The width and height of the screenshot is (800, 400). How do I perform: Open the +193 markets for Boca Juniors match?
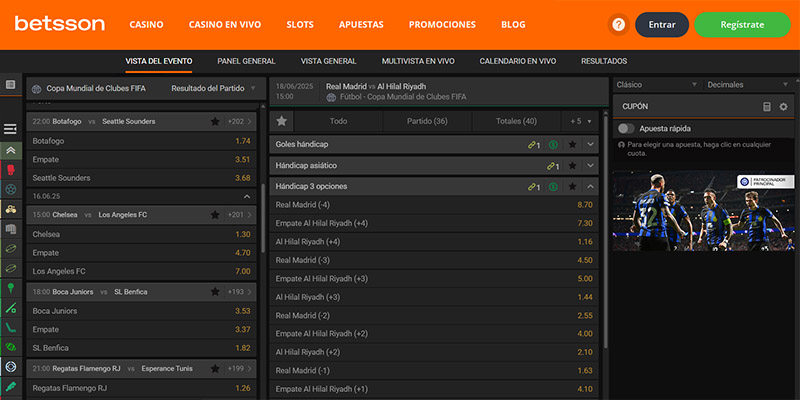click(x=239, y=292)
